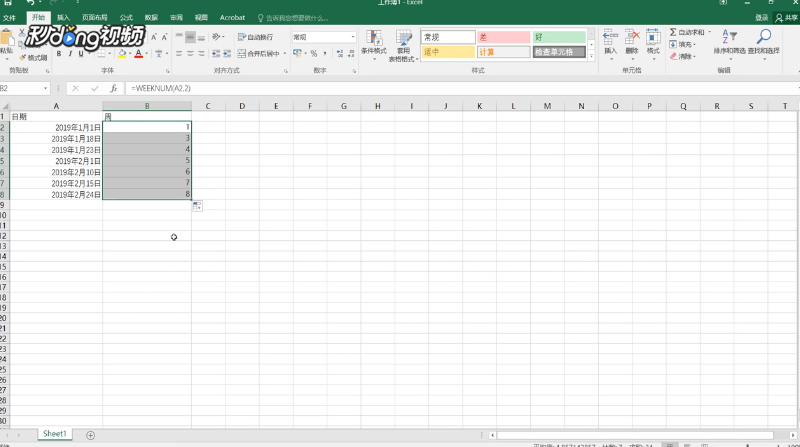Click the text orientation icon
Image resolution: width=800 pixels, height=447 pixels.
coord(216,37)
